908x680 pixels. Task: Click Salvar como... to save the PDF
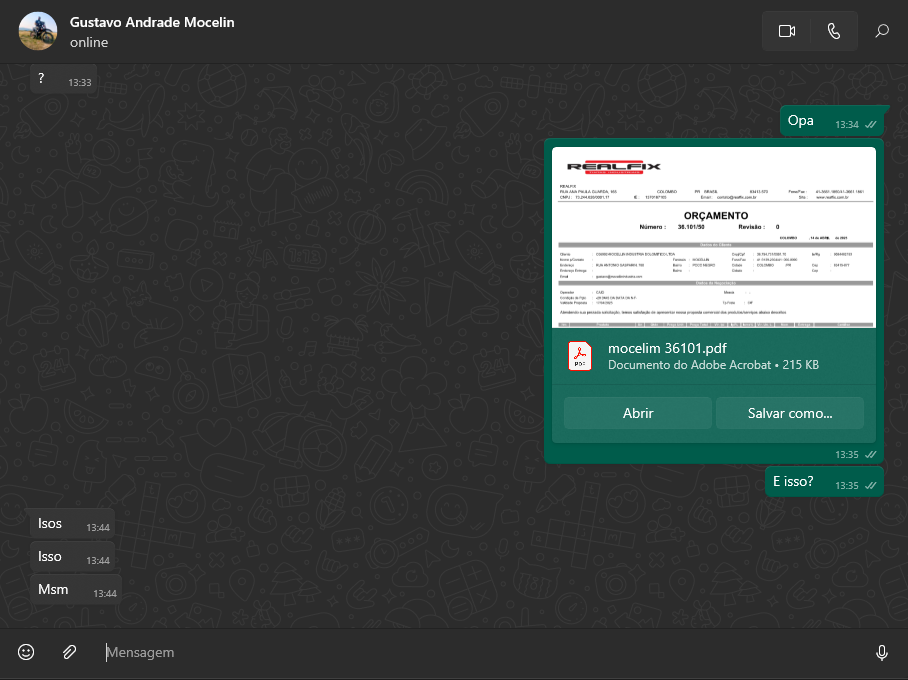(789, 413)
